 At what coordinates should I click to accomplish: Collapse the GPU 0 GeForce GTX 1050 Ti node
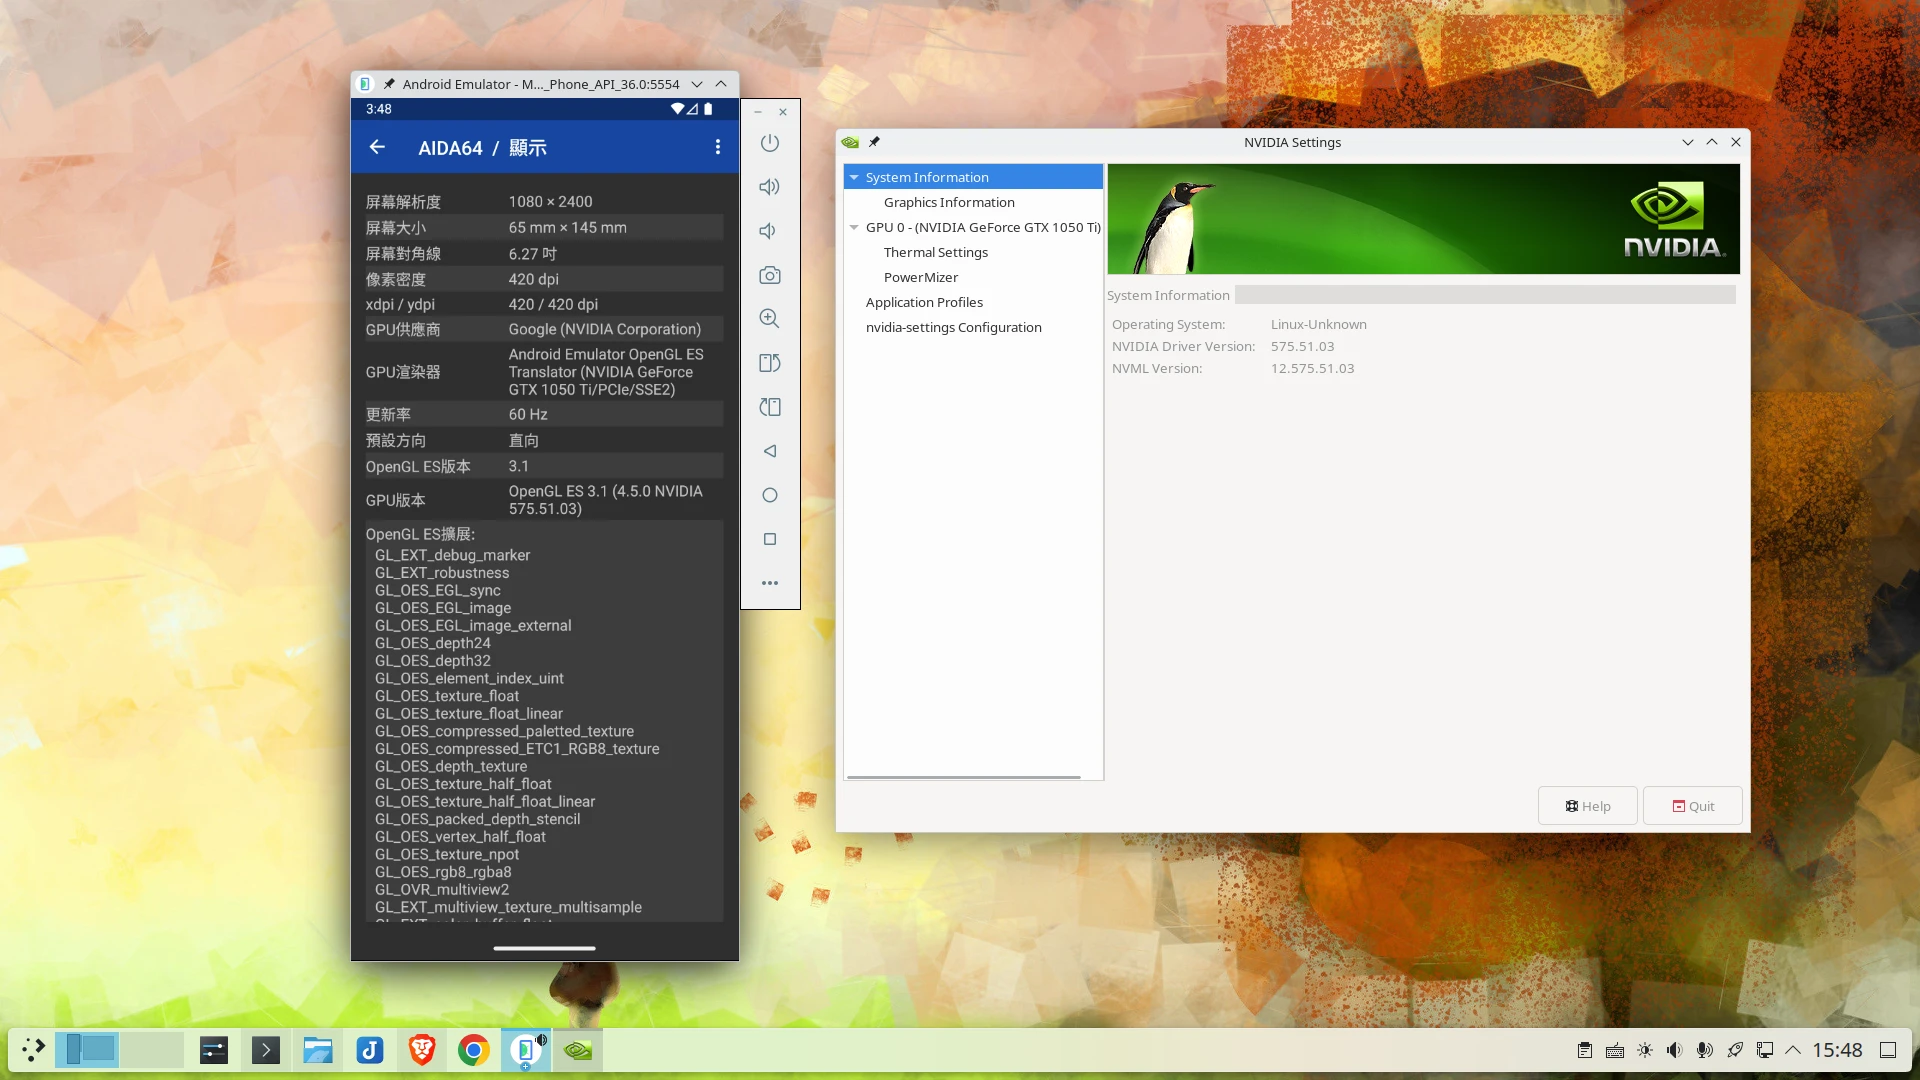[854, 227]
